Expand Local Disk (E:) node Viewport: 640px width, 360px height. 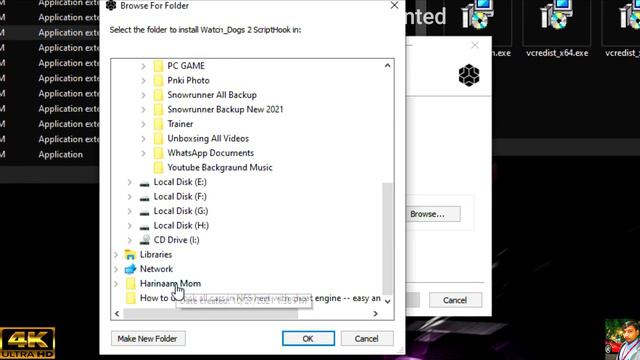click(129, 182)
